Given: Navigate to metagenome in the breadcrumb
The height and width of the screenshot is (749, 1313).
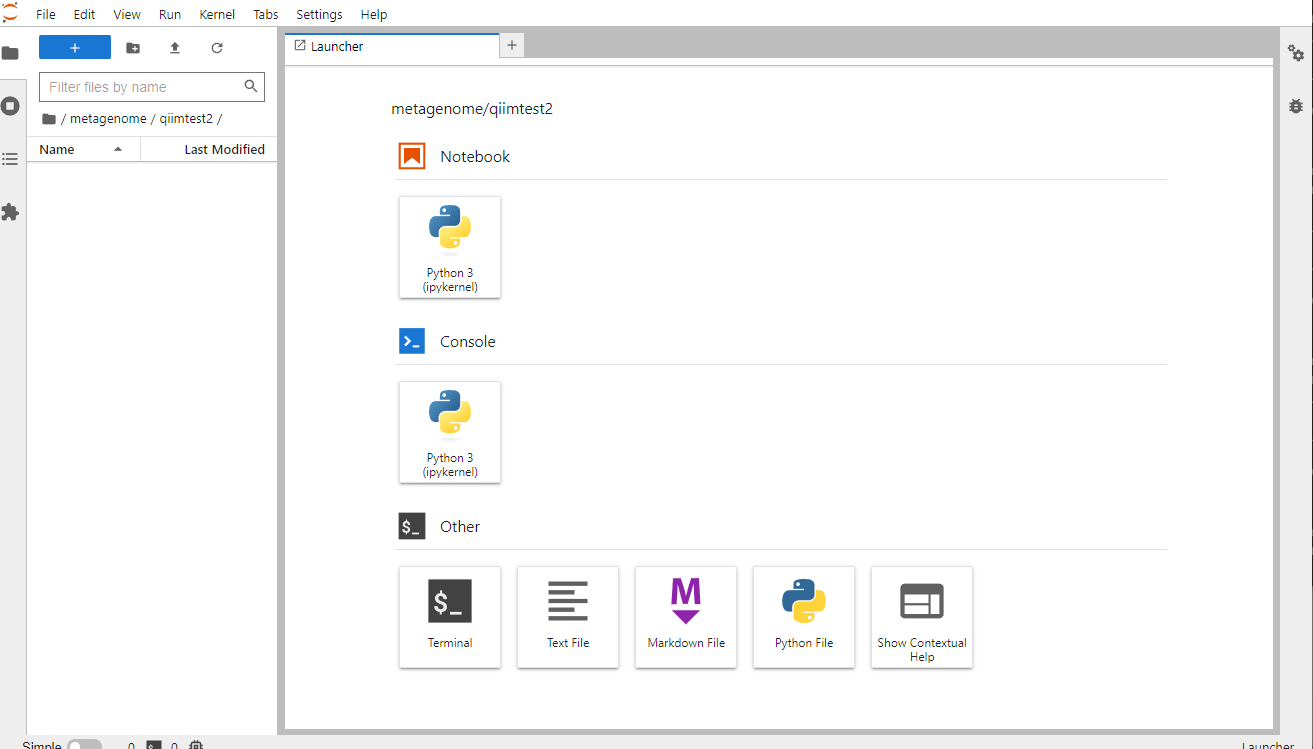Looking at the screenshot, I should coord(108,118).
